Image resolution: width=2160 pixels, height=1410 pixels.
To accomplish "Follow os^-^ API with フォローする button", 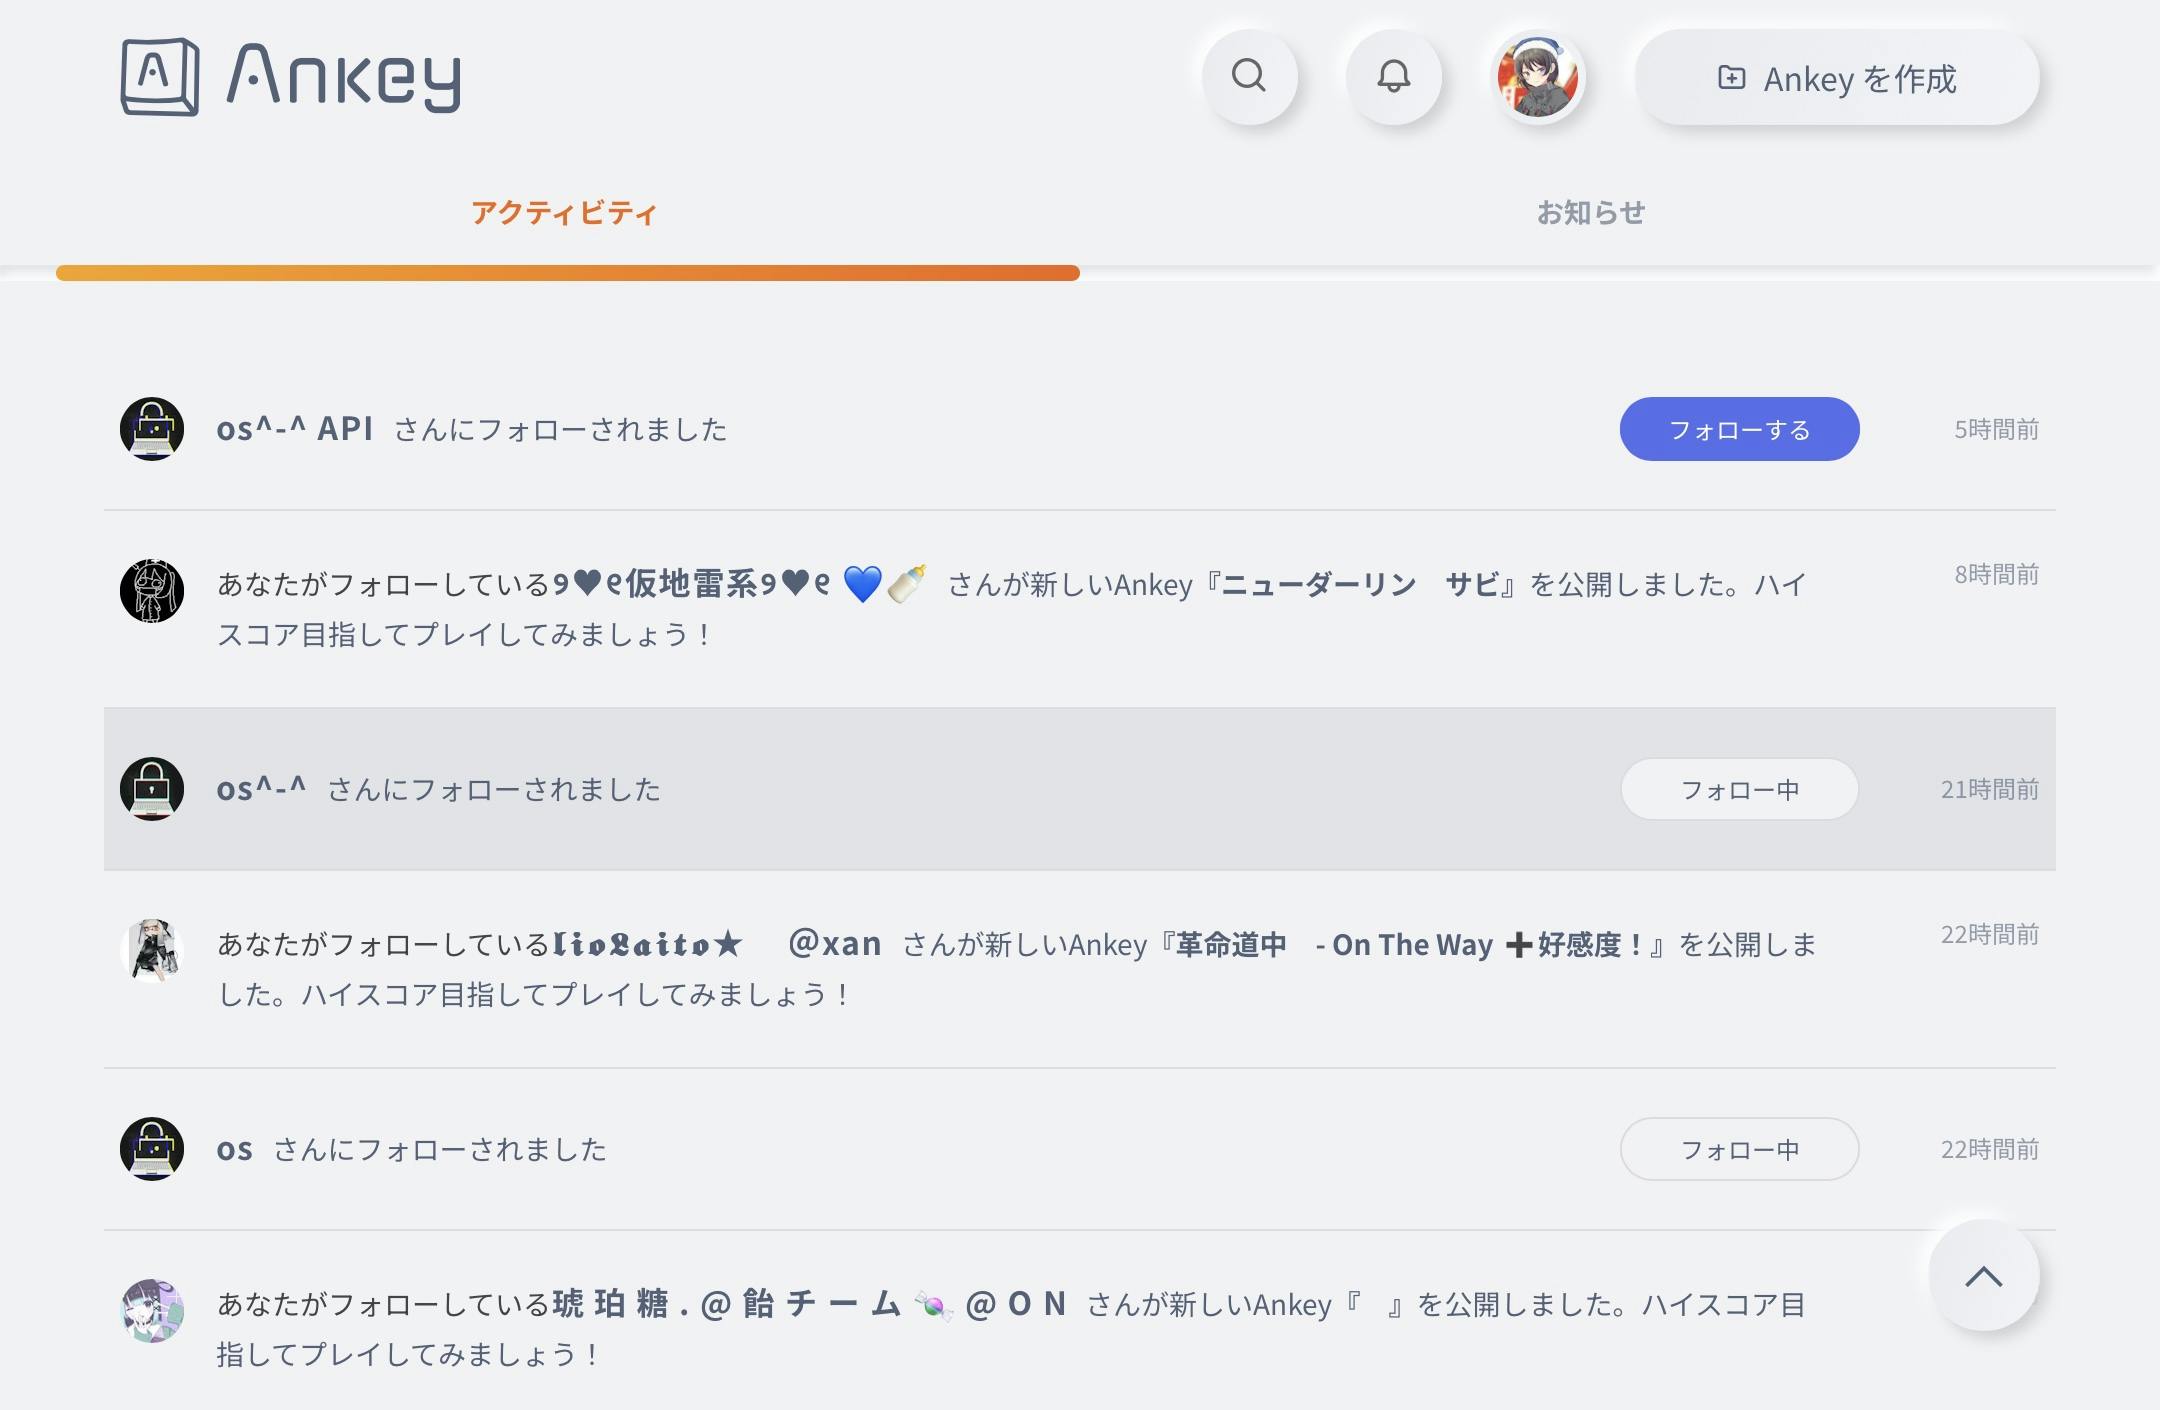I will pyautogui.click(x=1739, y=429).
